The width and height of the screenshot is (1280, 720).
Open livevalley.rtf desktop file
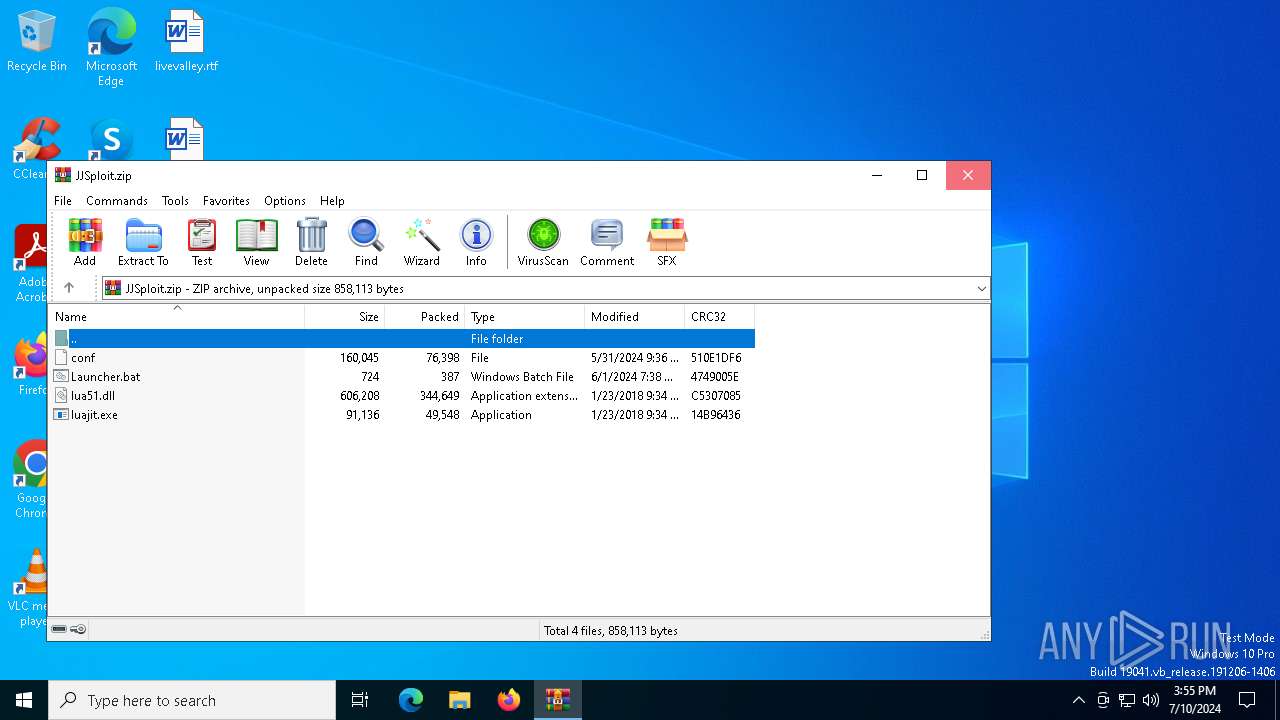(186, 42)
